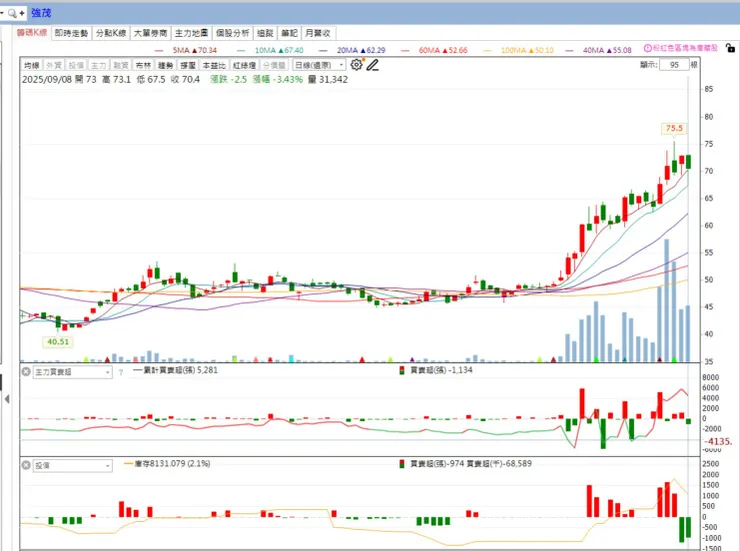The image size is (740, 551).
Task: Click the 累計買賣超(張) 5,281 legend
Action: click(x=176, y=370)
